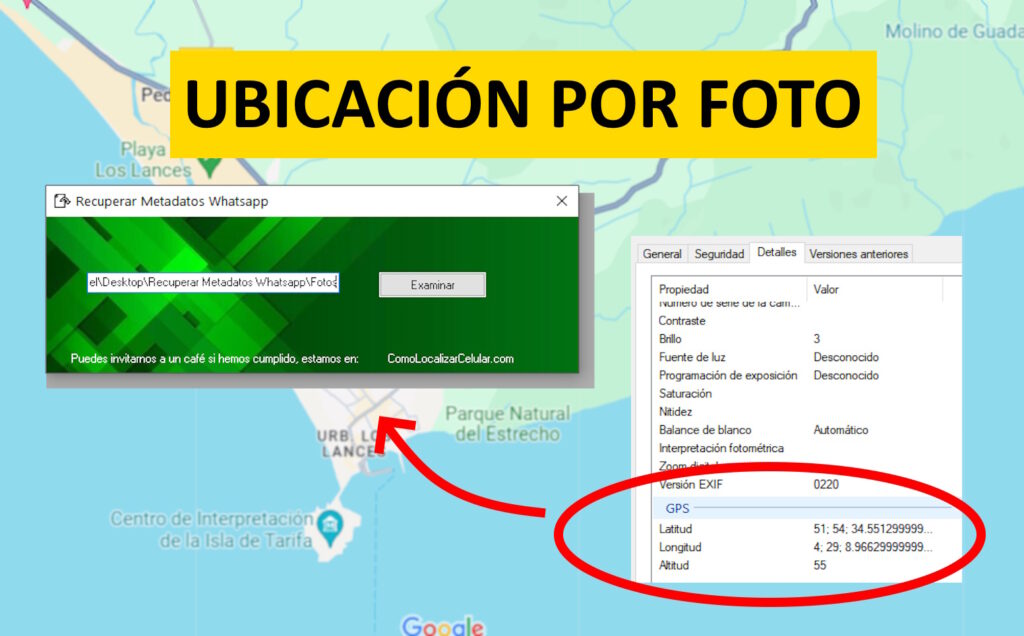This screenshot has height=636, width=1024.
Task: Click the Propiedad column header
Action: point(684,289)
